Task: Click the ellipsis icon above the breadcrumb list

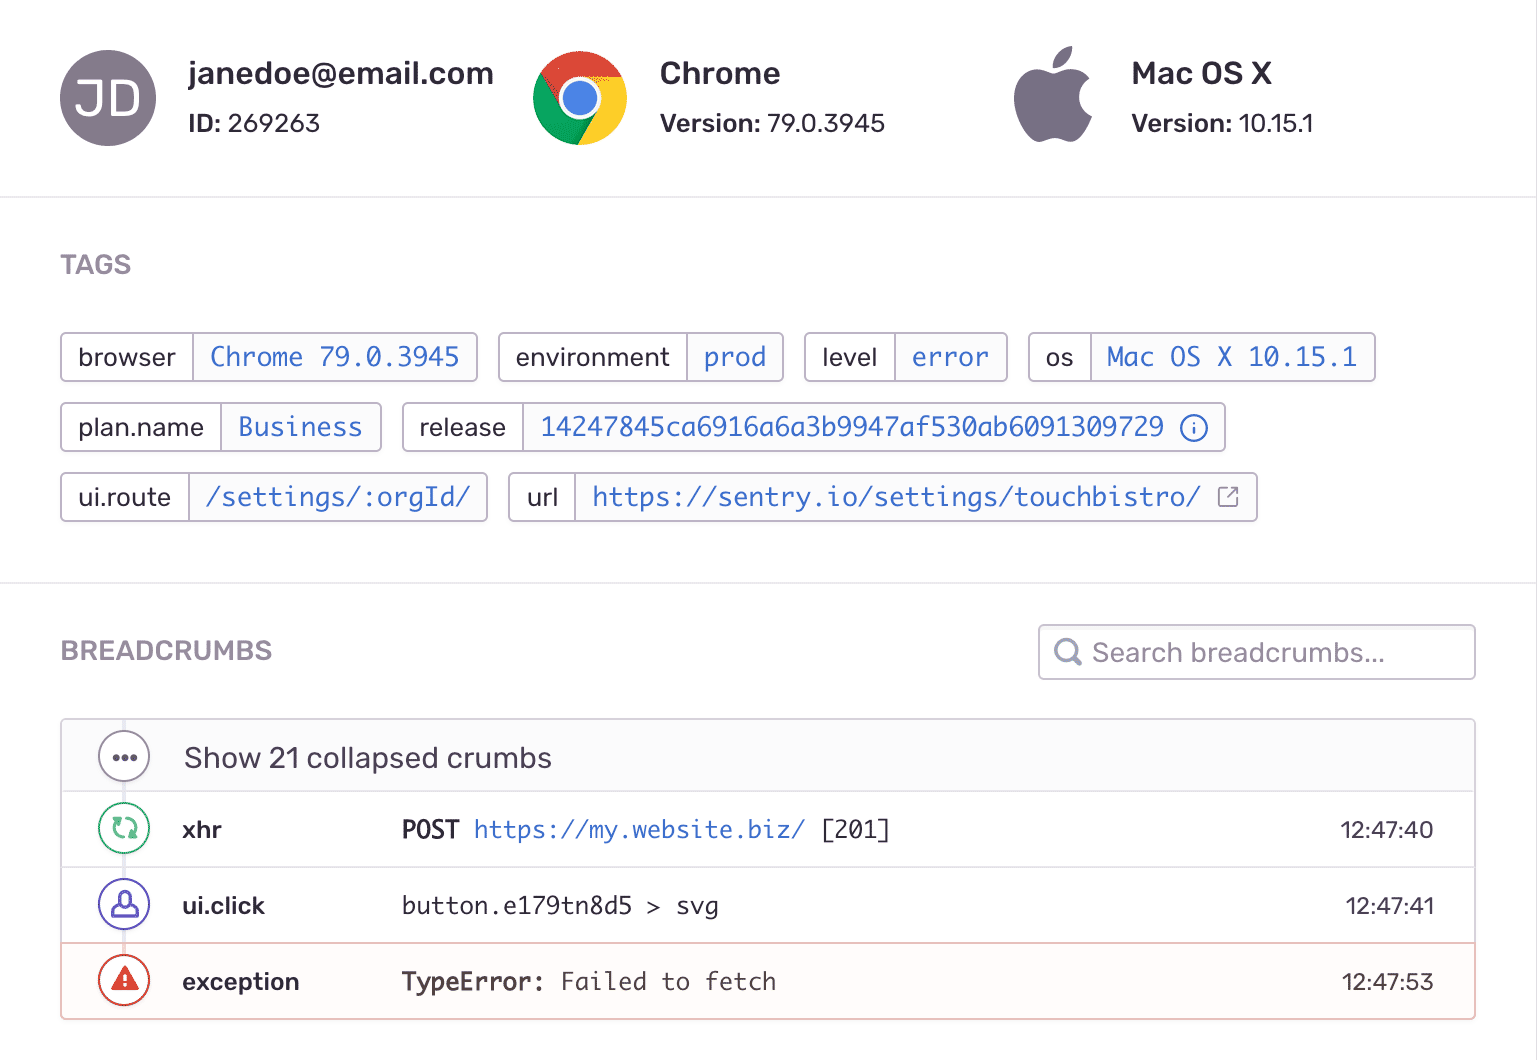Action: coord(123,757)
